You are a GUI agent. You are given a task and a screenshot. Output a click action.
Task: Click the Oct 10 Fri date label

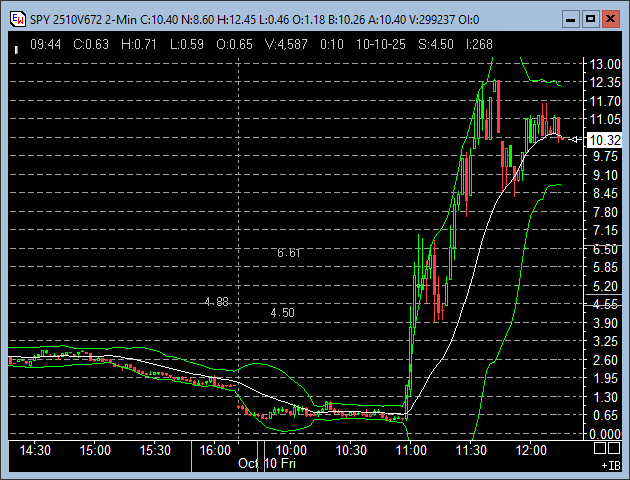266,464
